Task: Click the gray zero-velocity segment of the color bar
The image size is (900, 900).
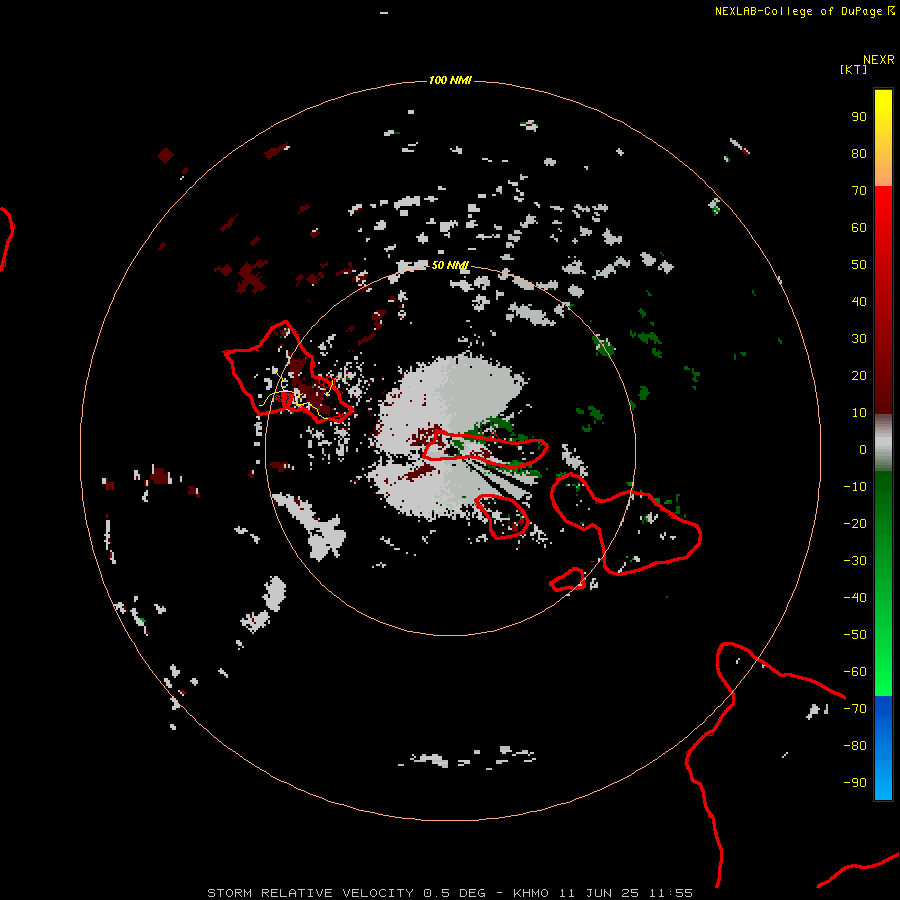Action: point(883,443)
